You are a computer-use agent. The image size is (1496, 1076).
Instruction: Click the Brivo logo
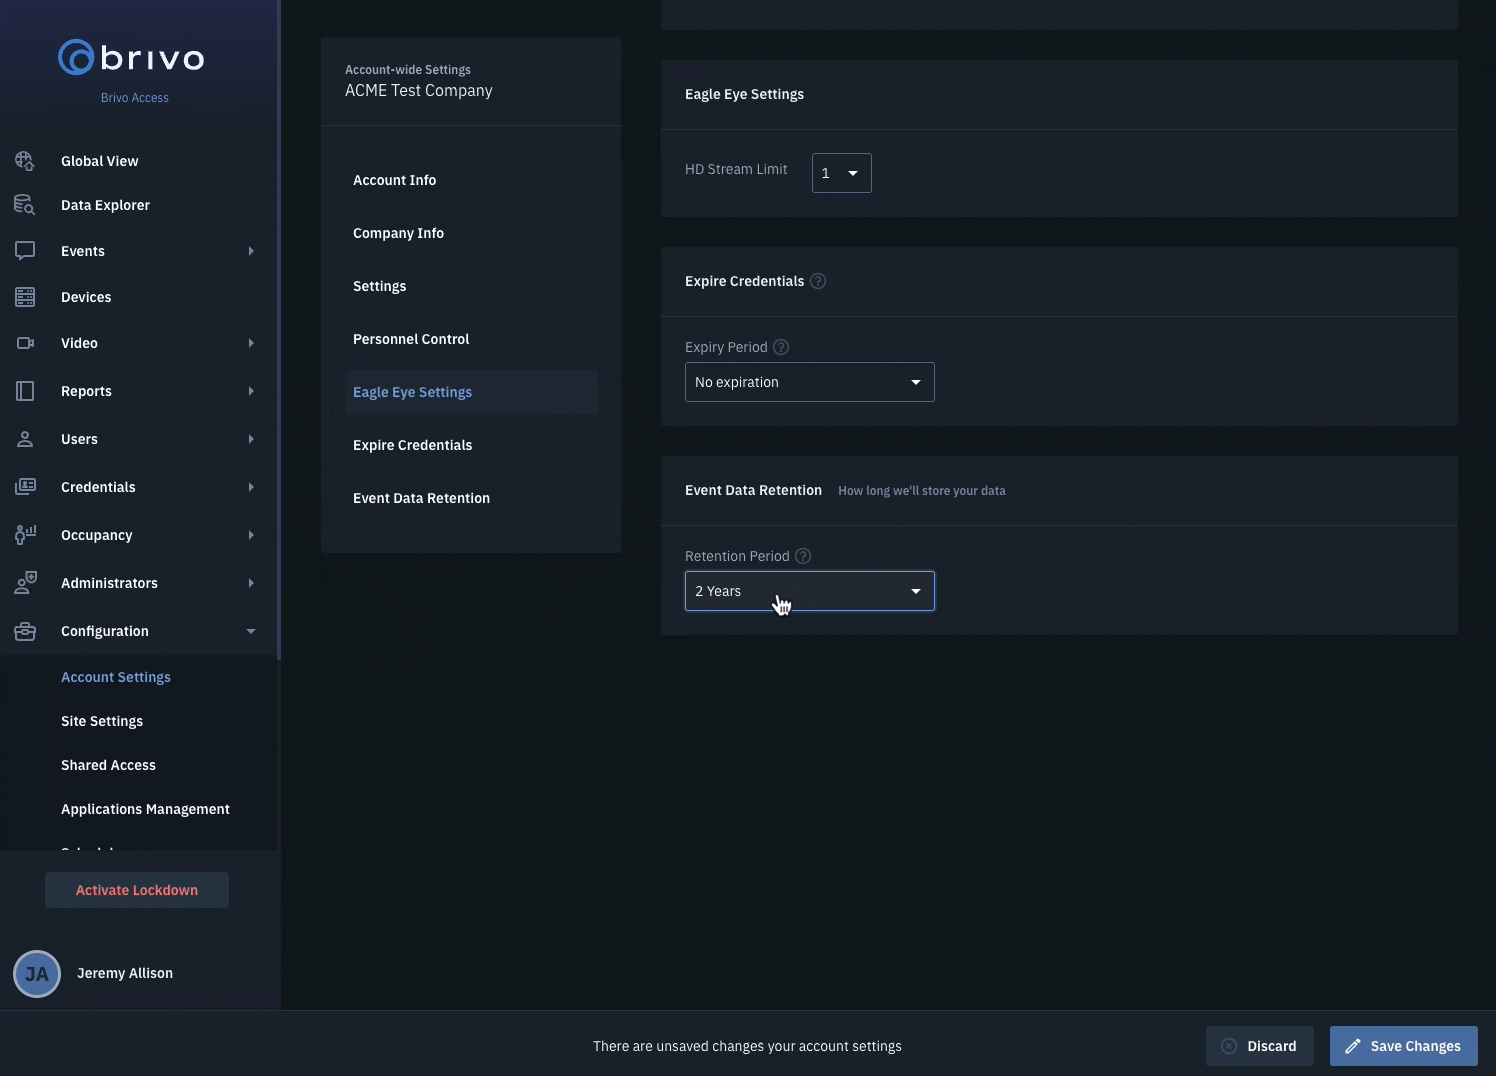tap(131, 58)
